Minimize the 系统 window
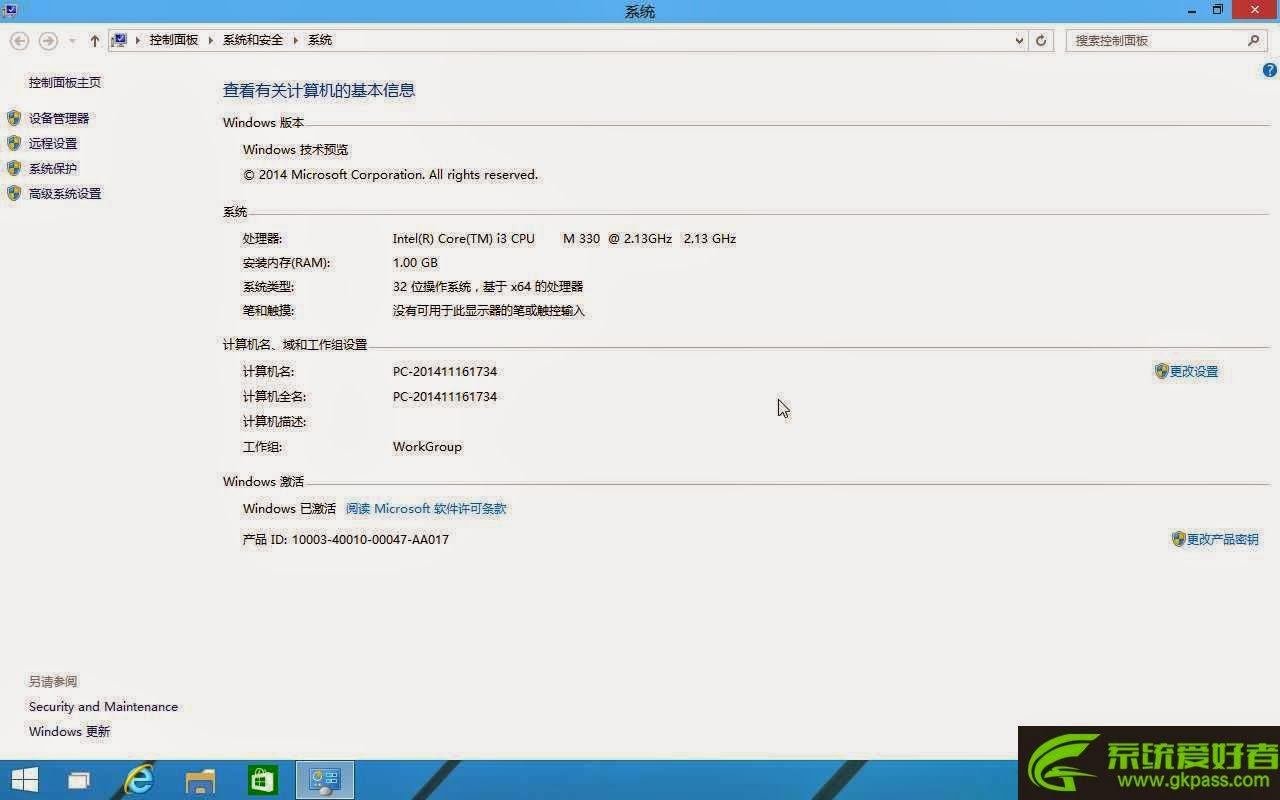This screenshot has width=1280, height=800. coord(1190,10)
